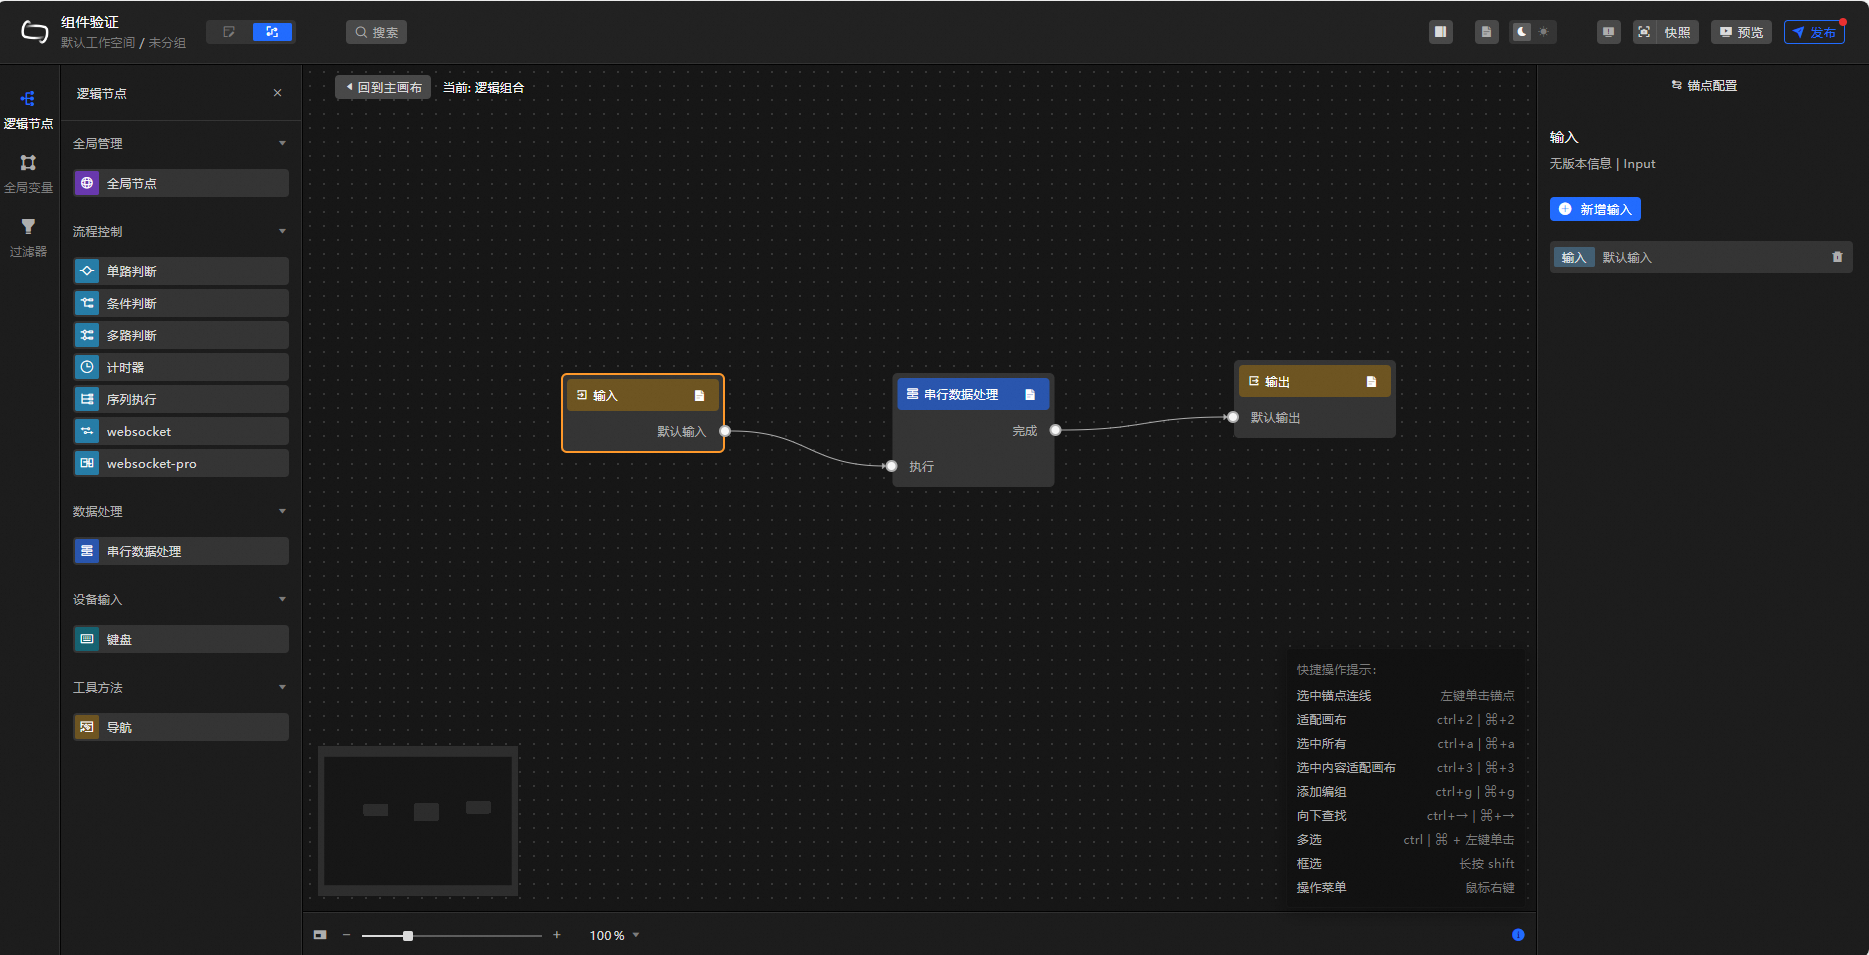The height and width of the screenshot is (955, 1869).
Task: Toggle the minimap visibility icon
Action: (320, 935)
